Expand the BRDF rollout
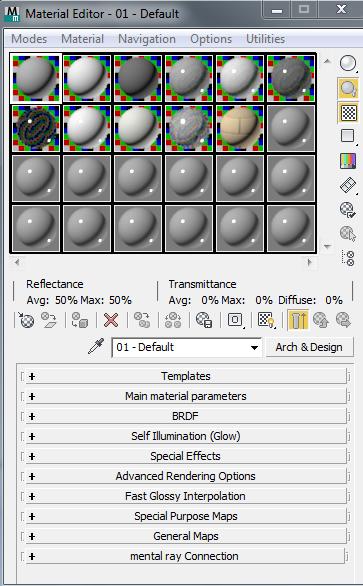The width and height of the screenshot is (363, 586). click(x=186, y=416)
